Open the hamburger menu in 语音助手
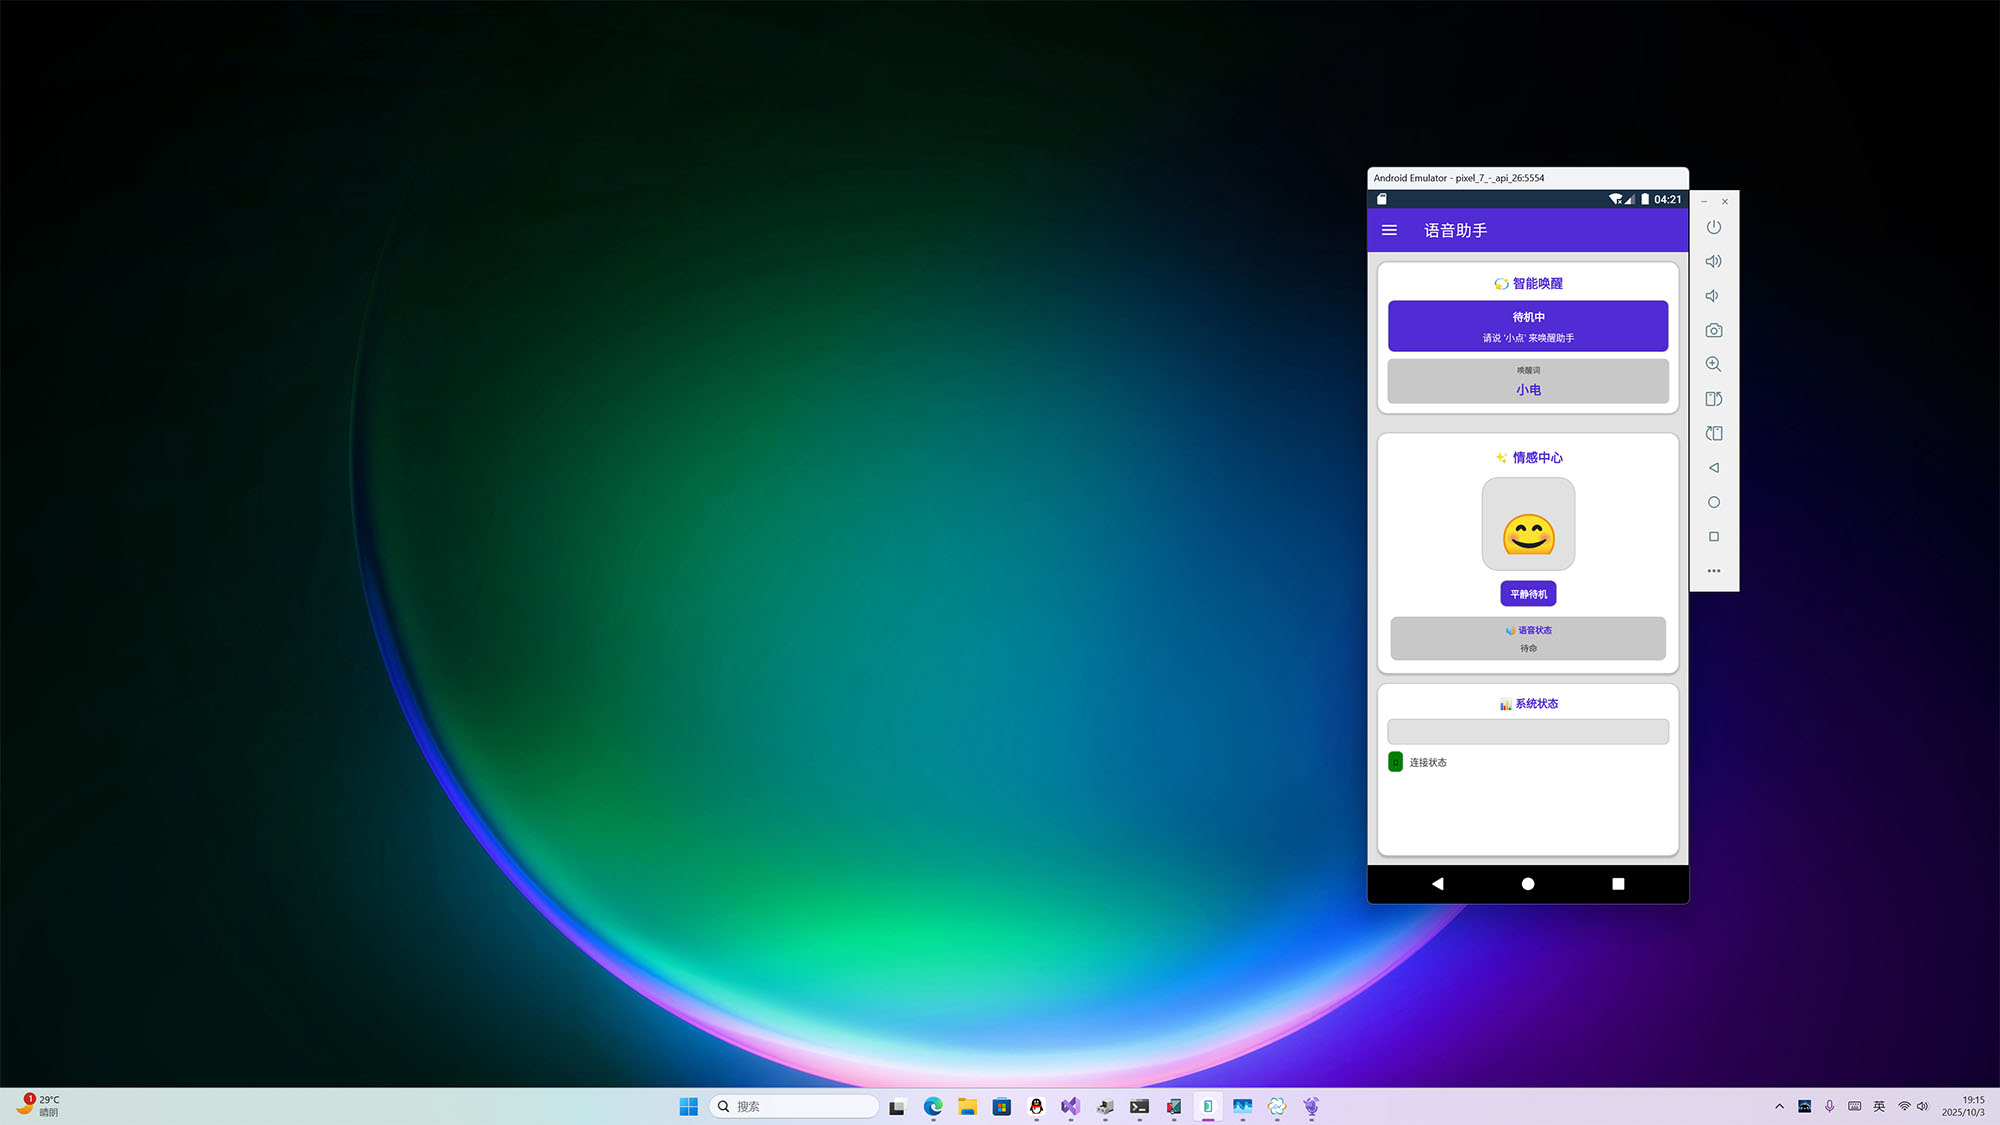 [1389, 230]
